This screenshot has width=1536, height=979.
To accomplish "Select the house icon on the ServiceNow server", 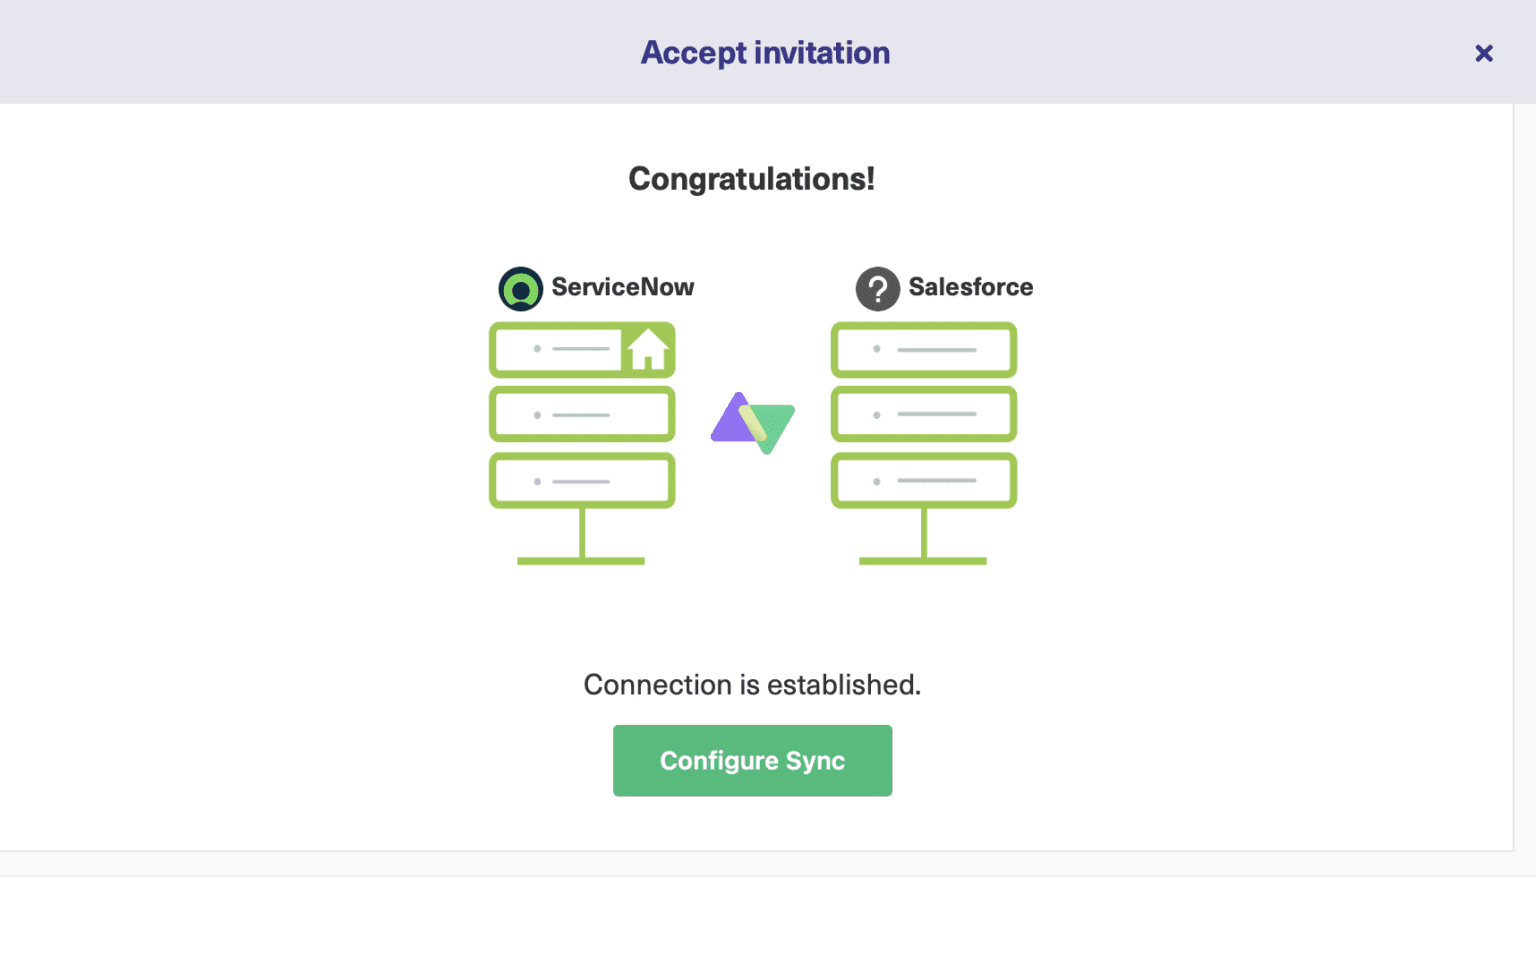I will [649, 350].
